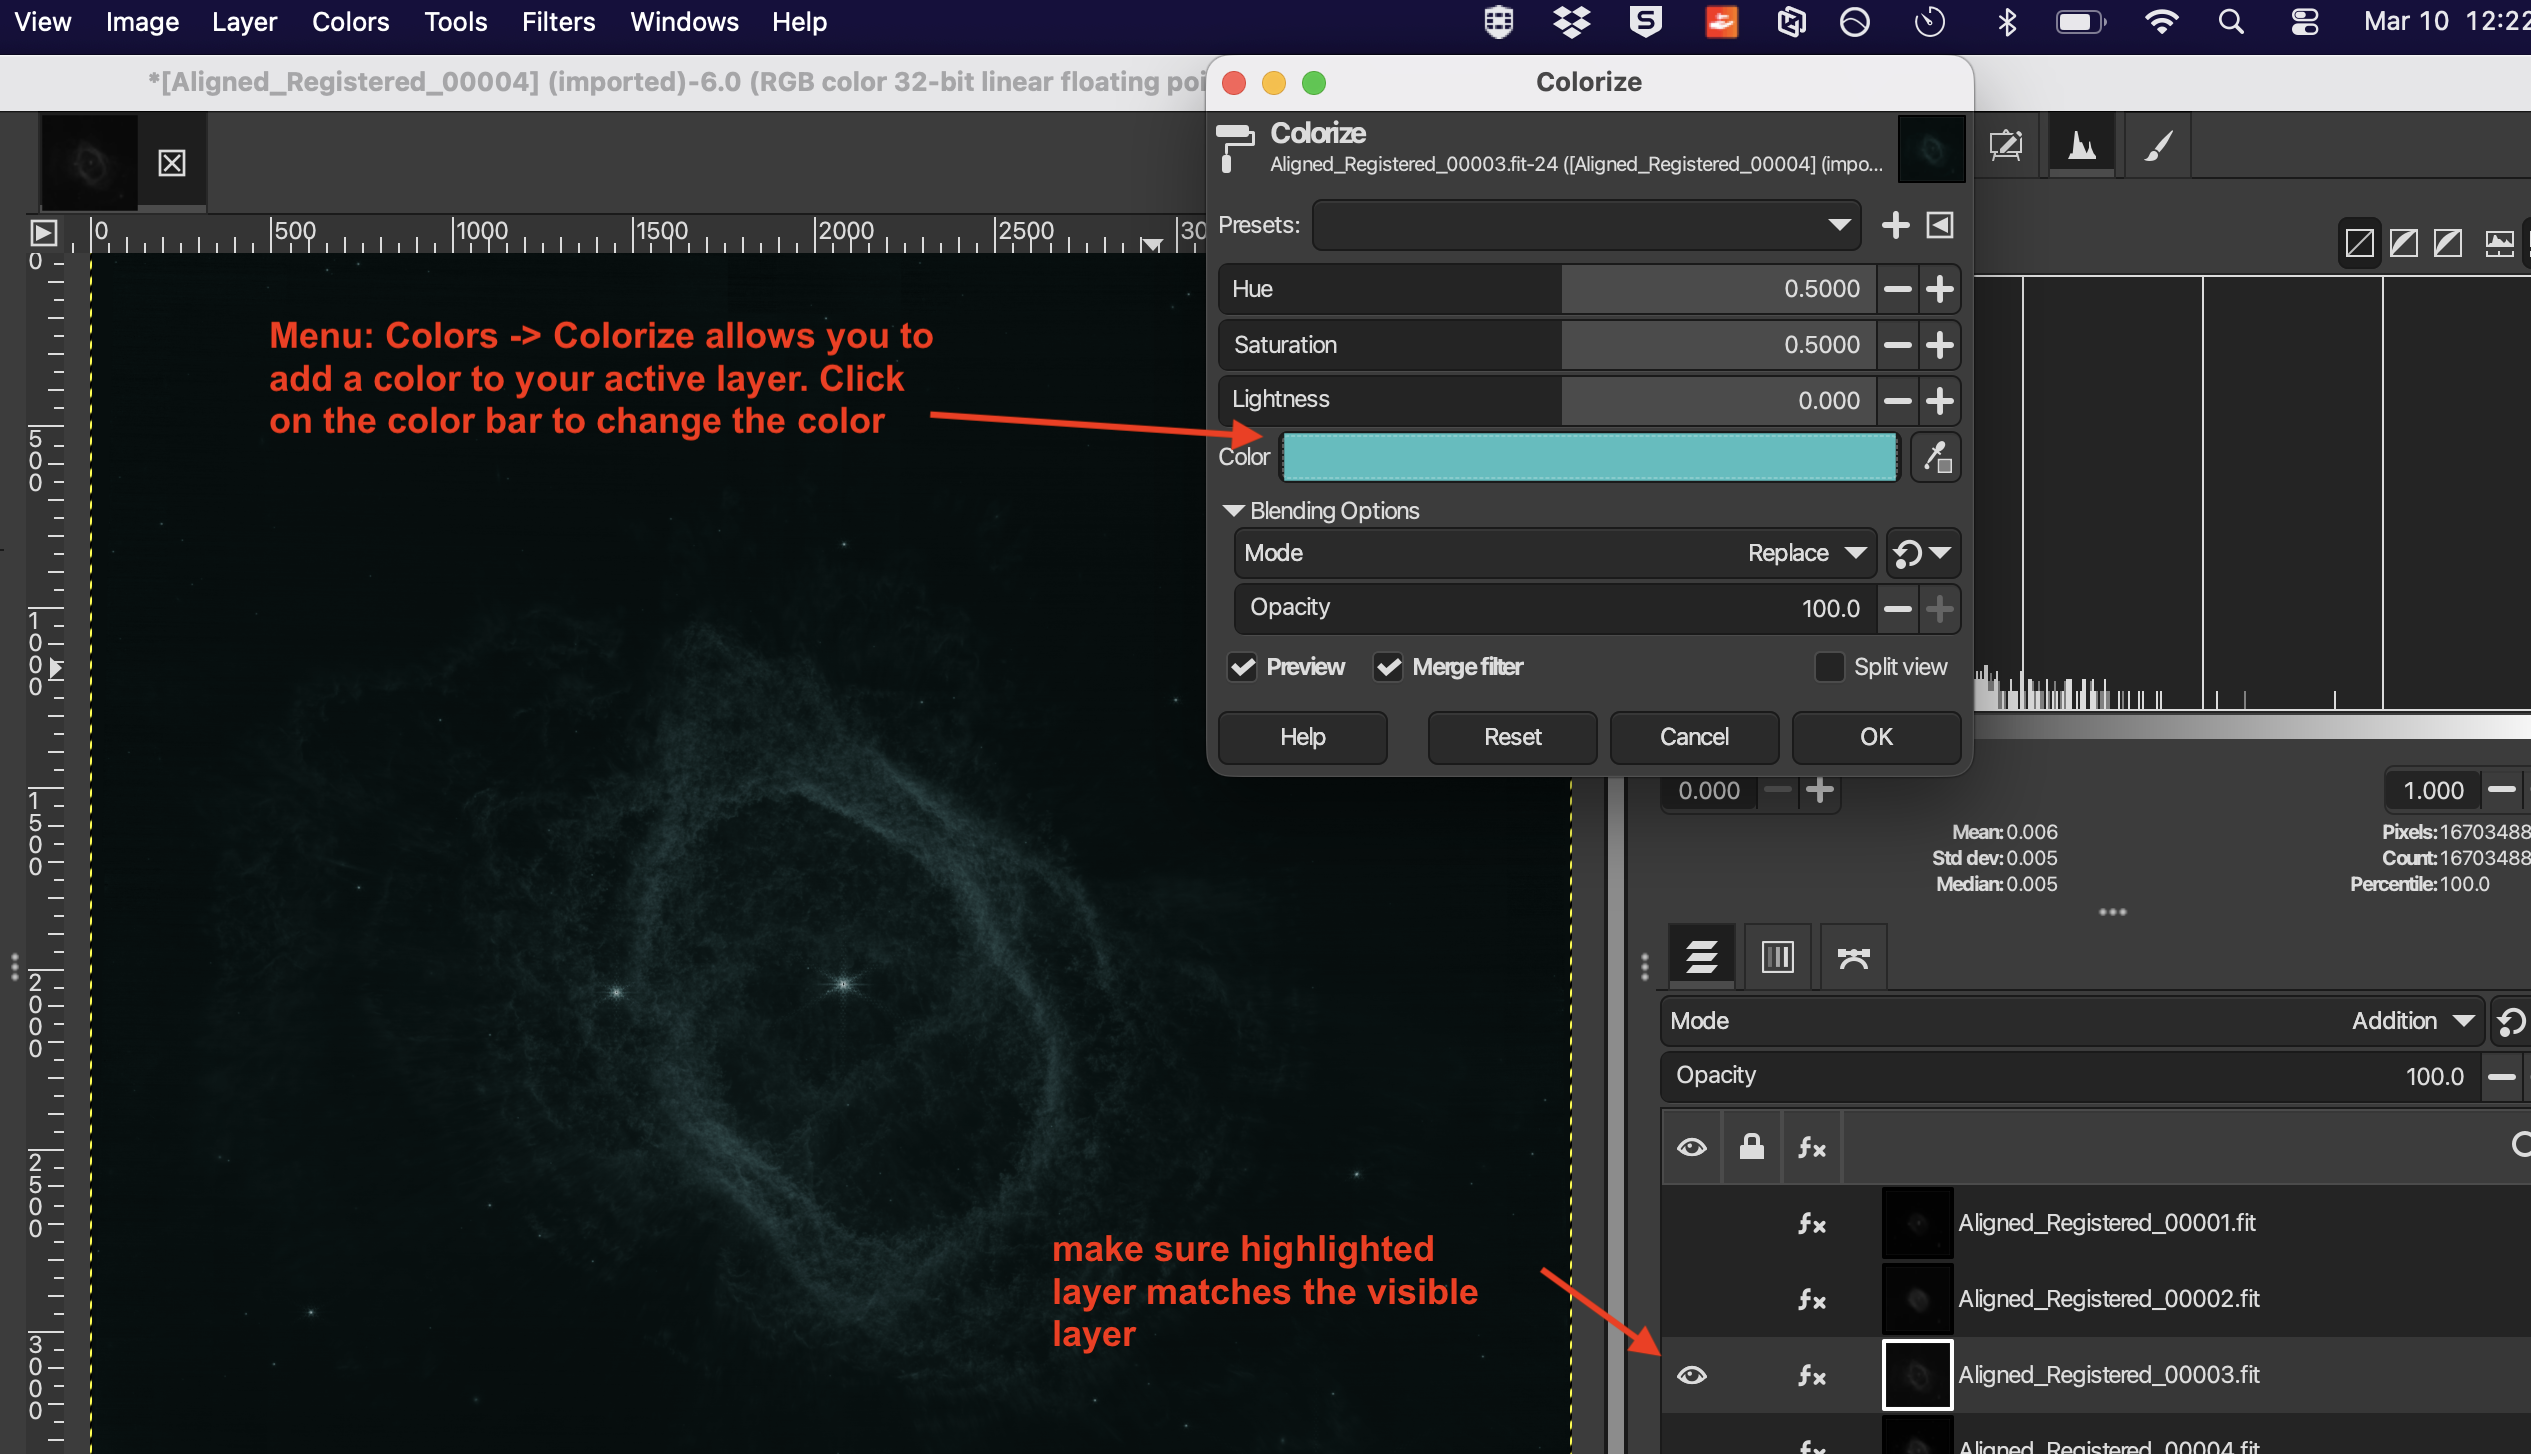Toggle the Preview checkbox

[1243, 667]
